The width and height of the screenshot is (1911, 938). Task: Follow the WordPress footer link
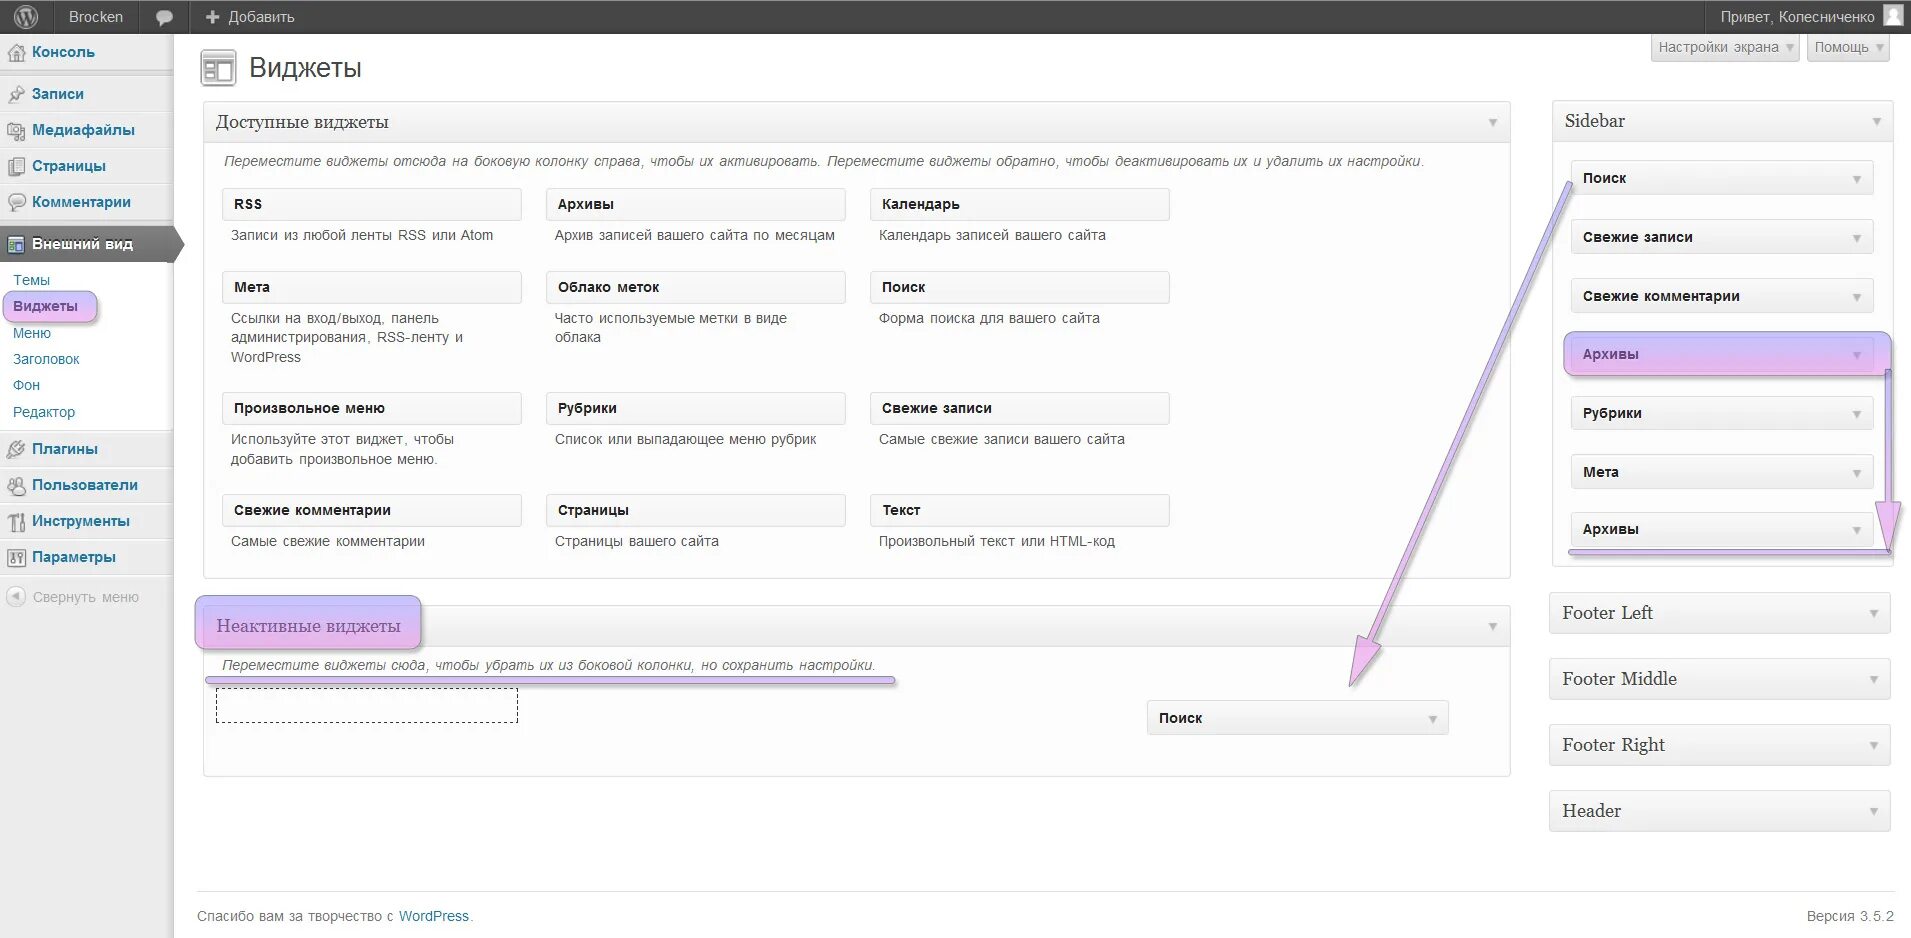click(x=434, y=916)
